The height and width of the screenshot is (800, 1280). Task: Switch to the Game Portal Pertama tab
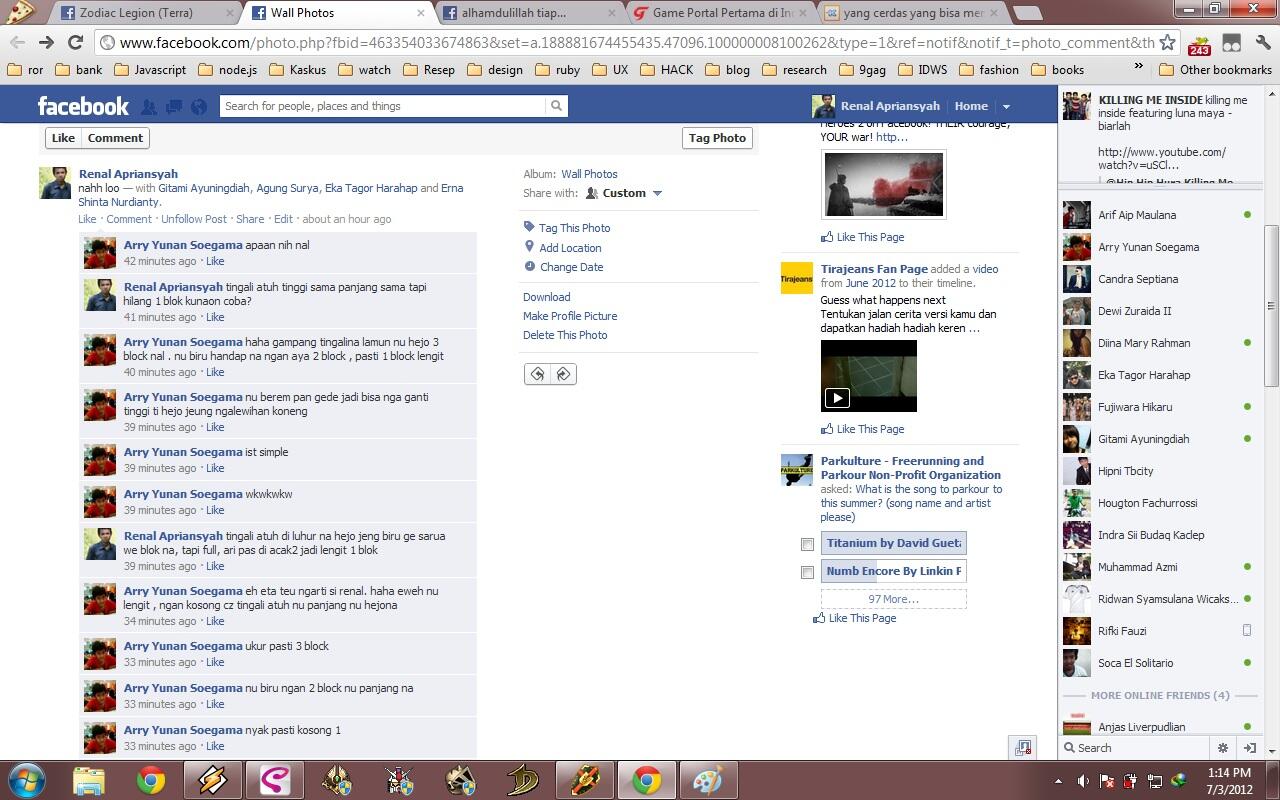click(718, 13)
